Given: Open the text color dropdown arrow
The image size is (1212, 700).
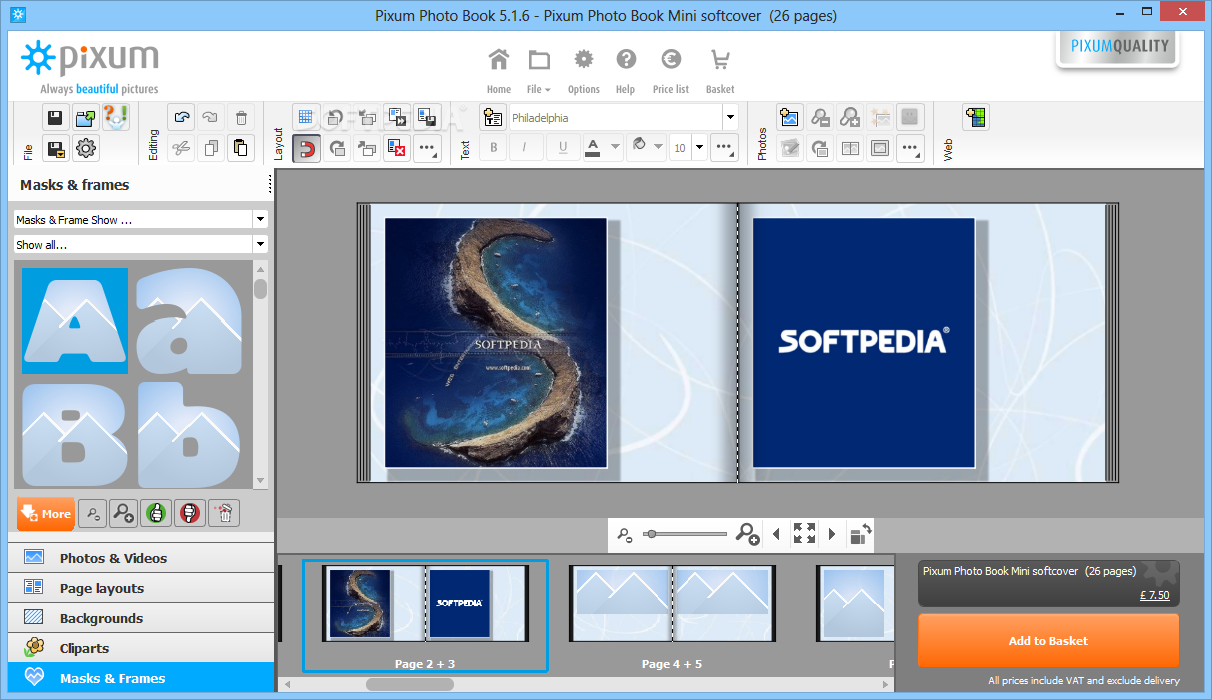Looking at the screenshot, I should 614,148.
